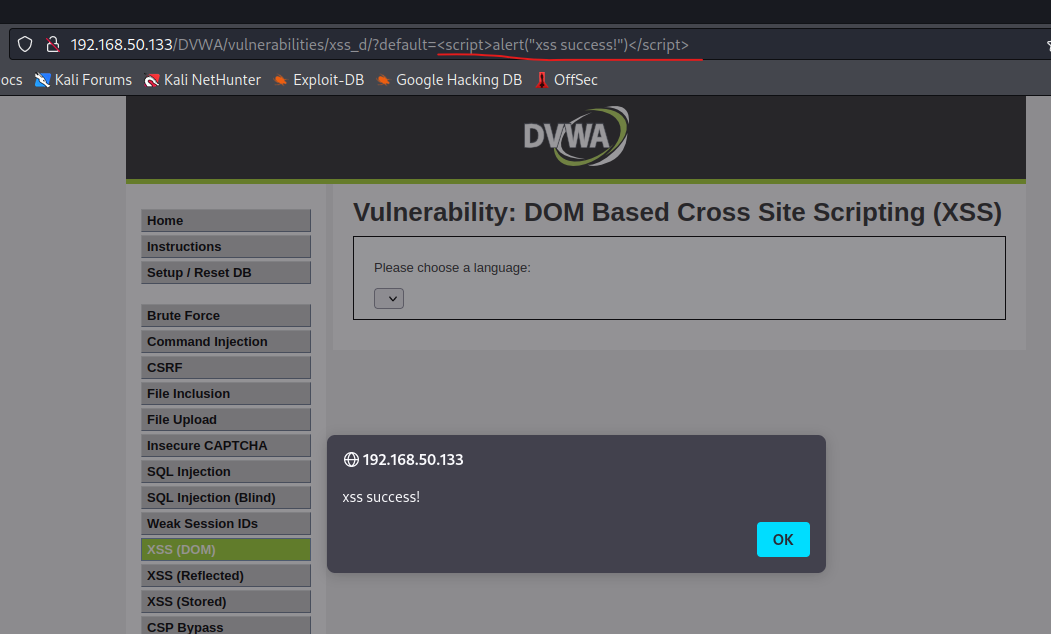Open the Weak Session IDs page
Viewport: 1051px width, 634px height.
(x=226, y=523)
